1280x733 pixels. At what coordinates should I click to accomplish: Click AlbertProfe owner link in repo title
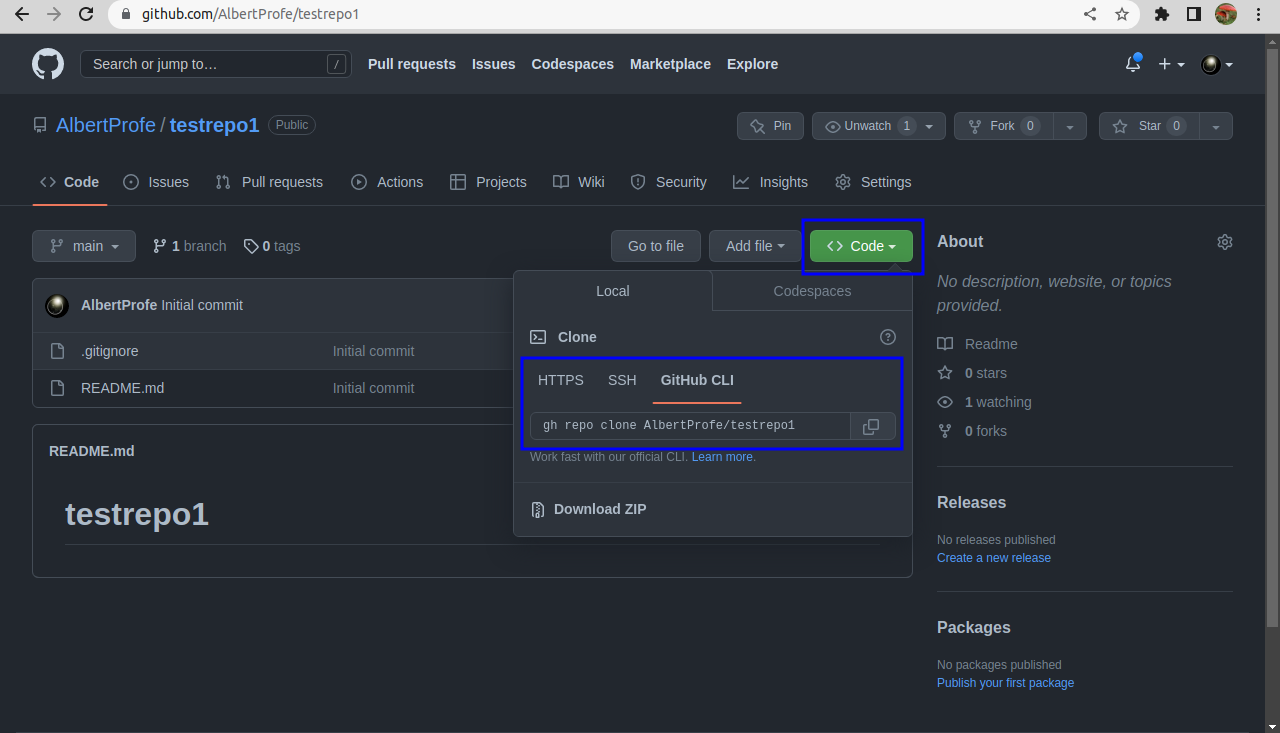[x=106, y=125]
